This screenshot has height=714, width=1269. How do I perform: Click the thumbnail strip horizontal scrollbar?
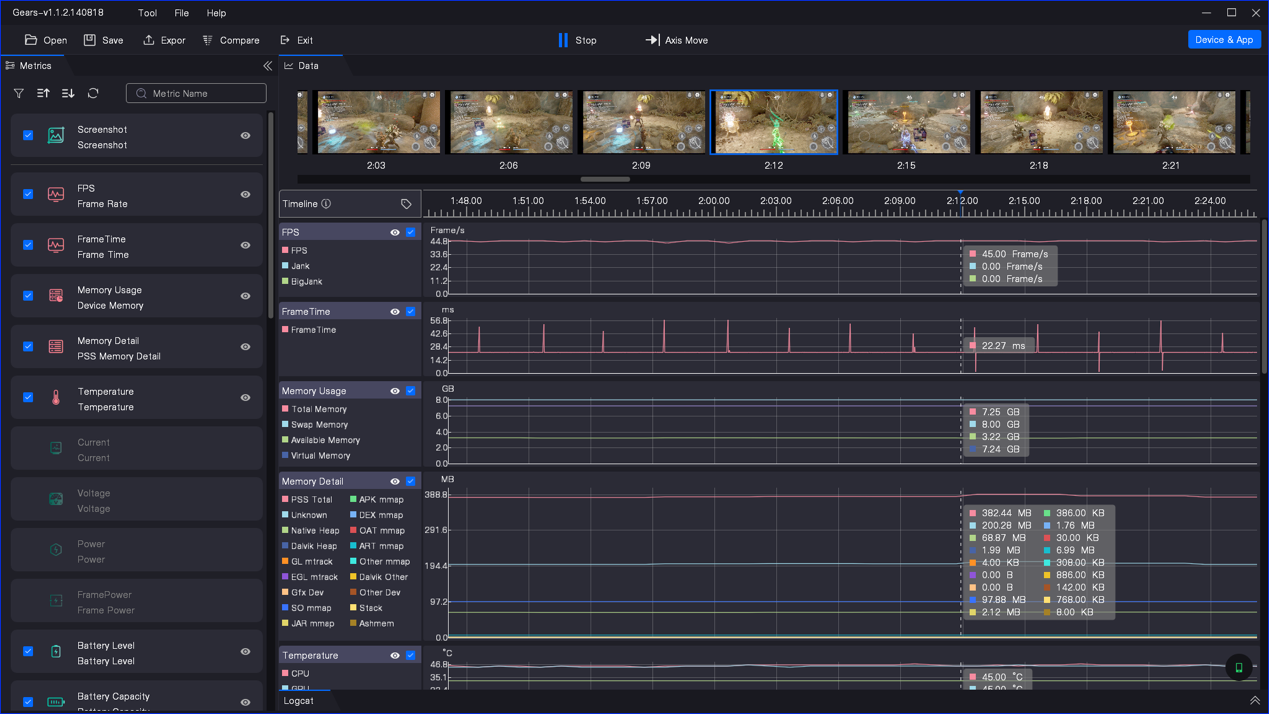(605, 180)
